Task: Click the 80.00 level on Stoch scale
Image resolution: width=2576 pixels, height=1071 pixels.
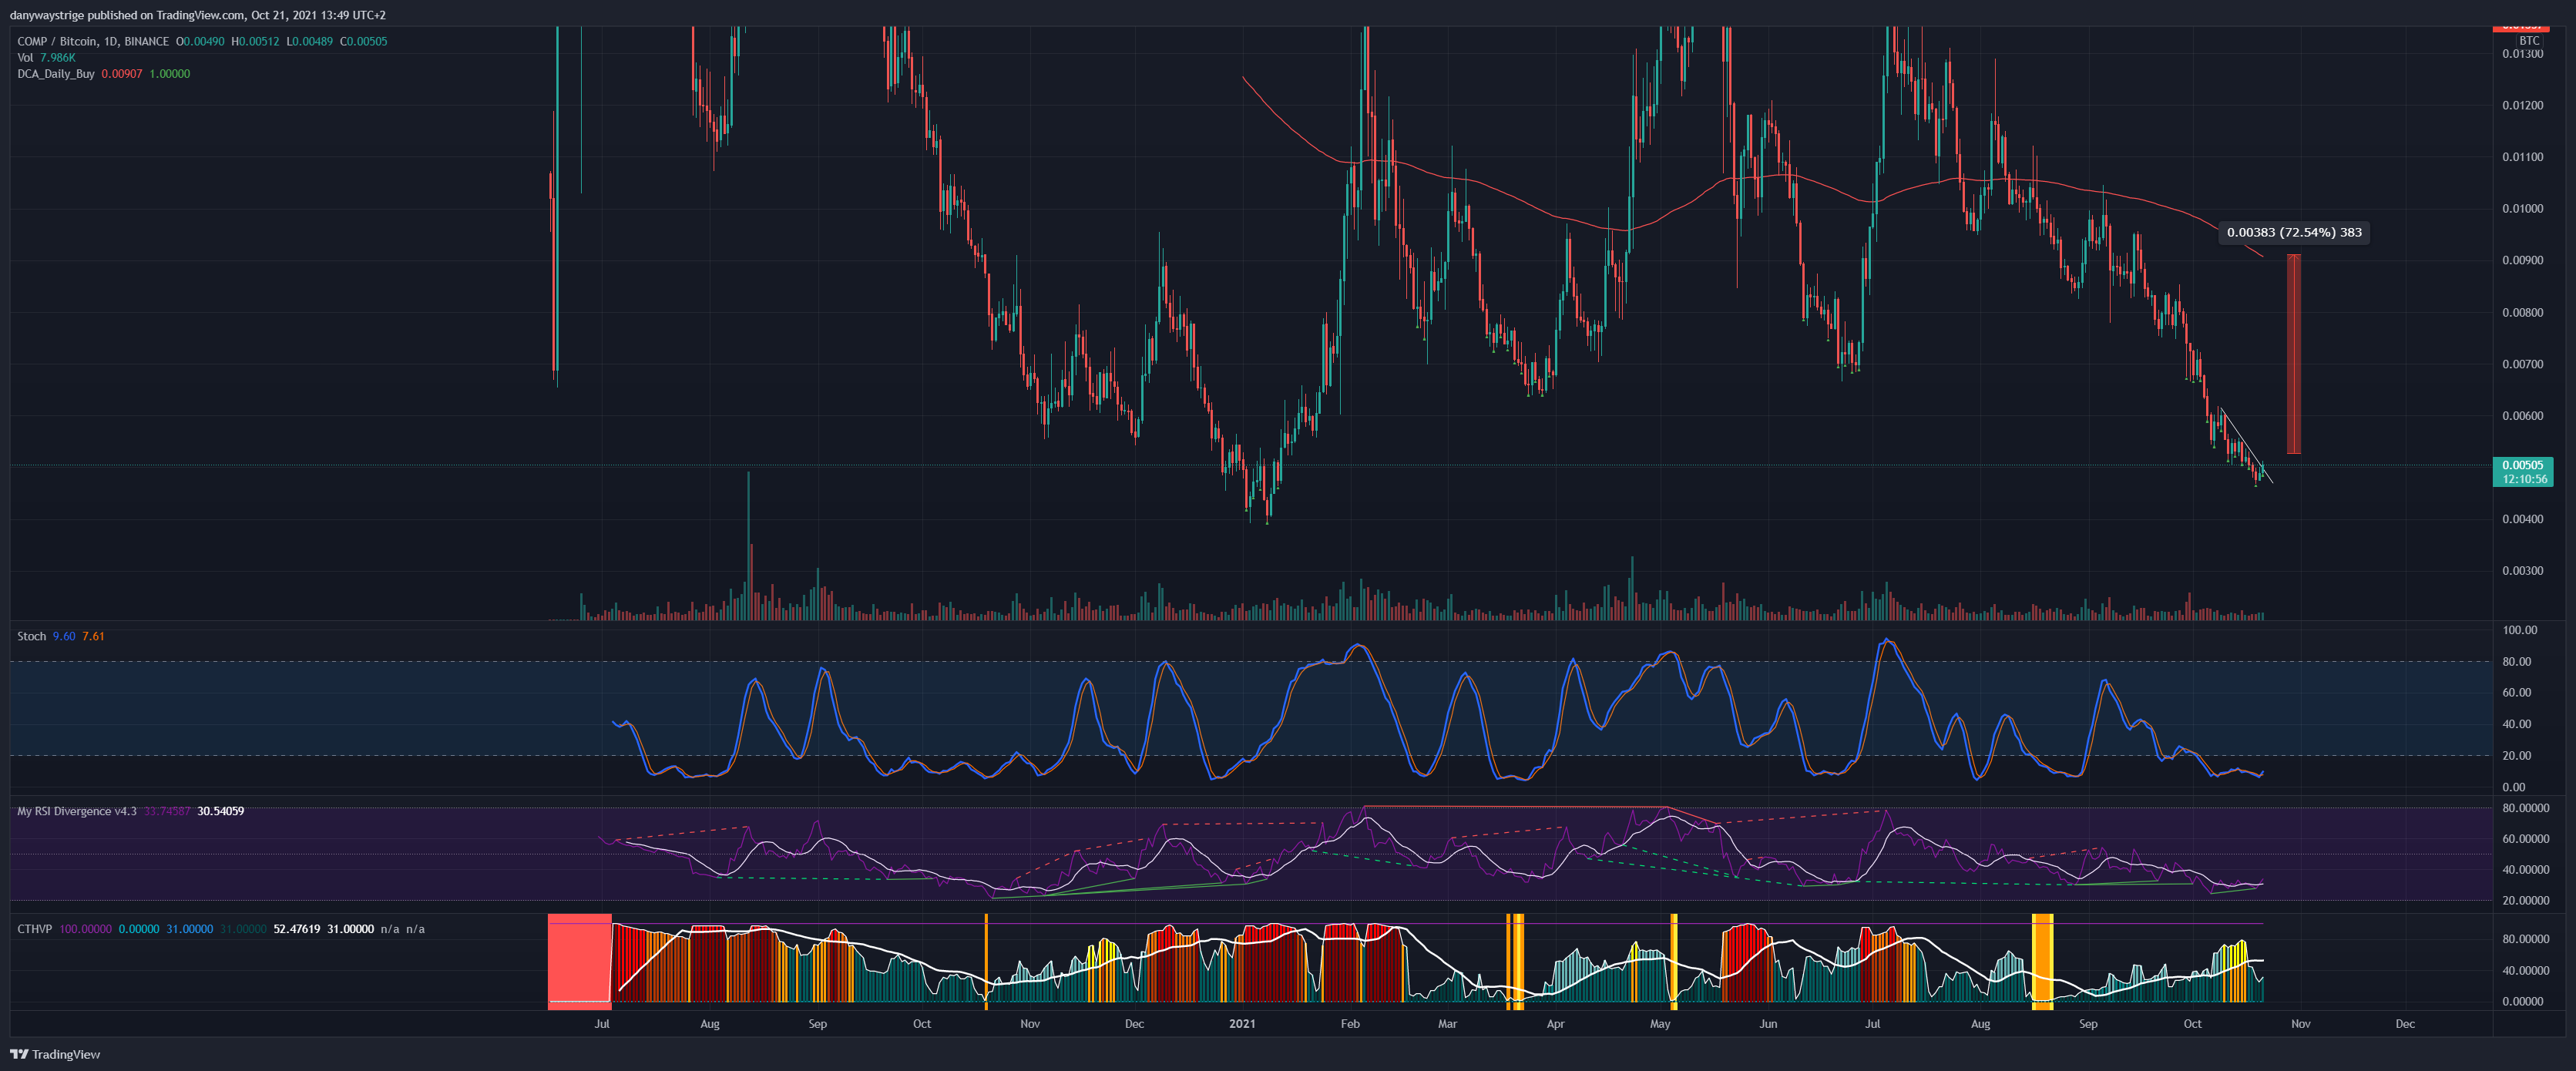Action: pyautogui.click(x=2517, y=661)
